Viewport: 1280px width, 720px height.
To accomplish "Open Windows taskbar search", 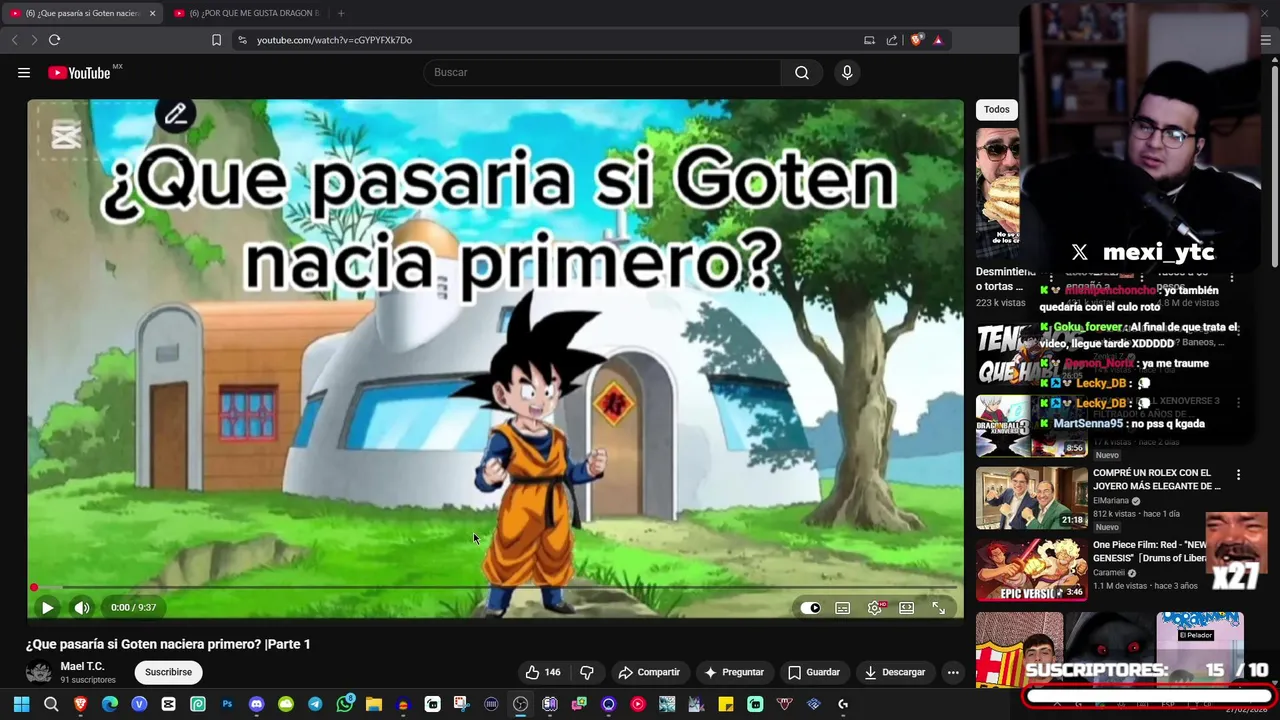I will point(51,704).
